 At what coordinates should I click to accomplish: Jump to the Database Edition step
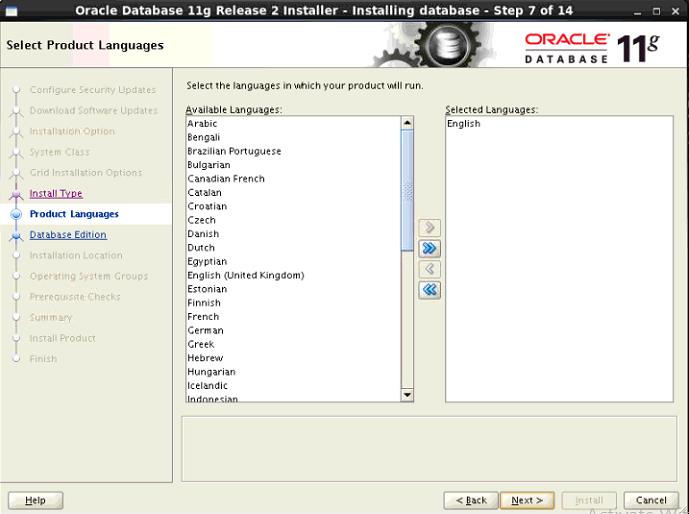[68, 235]
